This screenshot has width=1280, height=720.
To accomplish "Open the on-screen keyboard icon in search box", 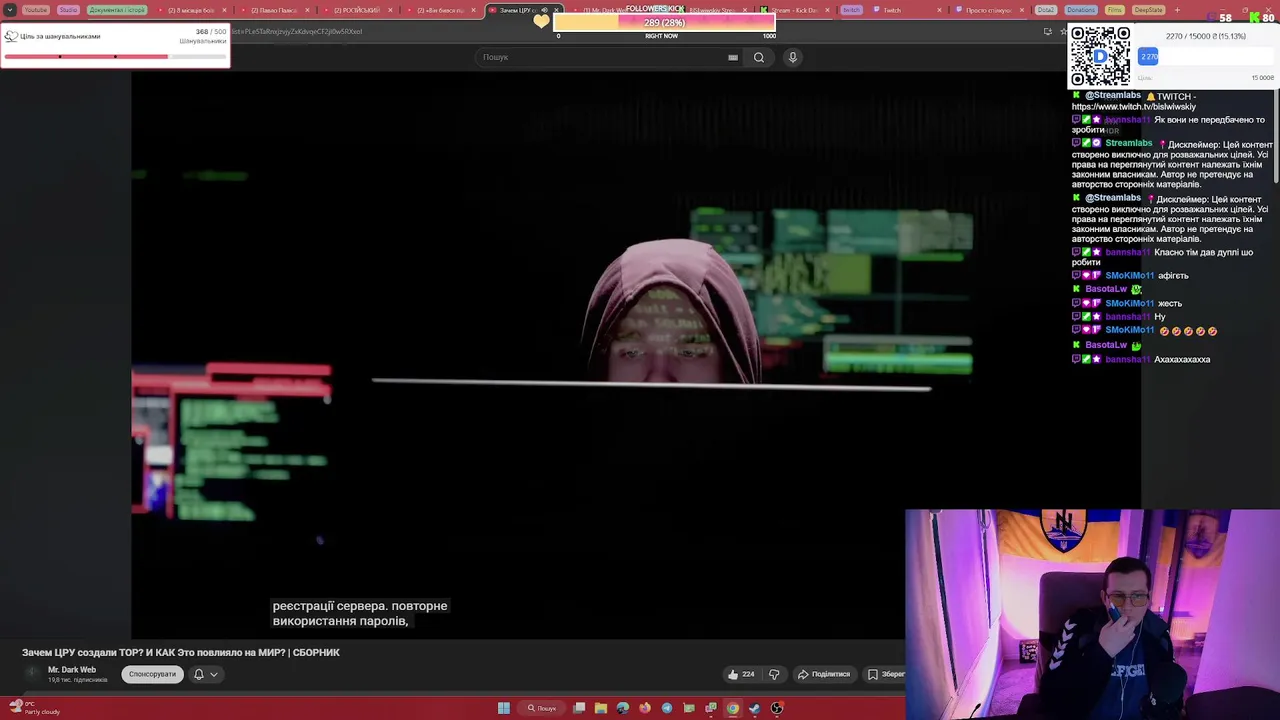I will point(733,57).
